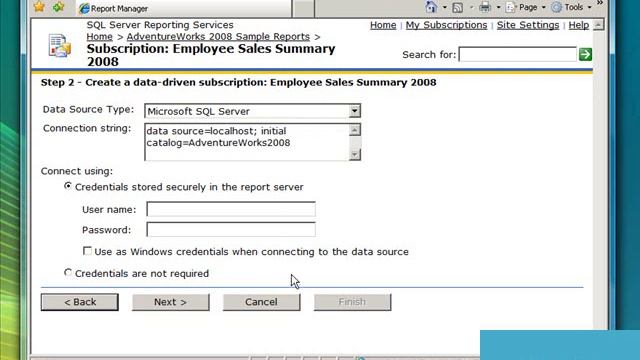The width and height of the screenshot is (640, 360).
Task: Click connection string scrollbar up arrow
Action: (355, 130)
